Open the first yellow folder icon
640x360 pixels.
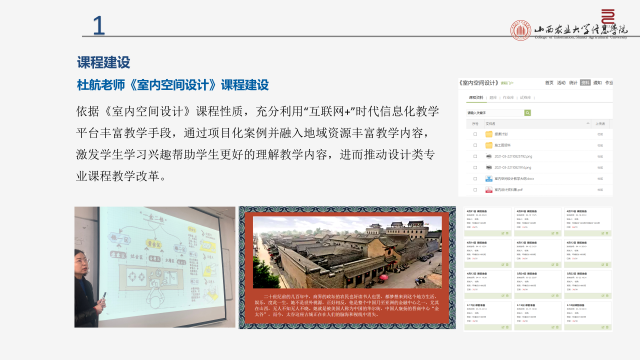(489, 134)
